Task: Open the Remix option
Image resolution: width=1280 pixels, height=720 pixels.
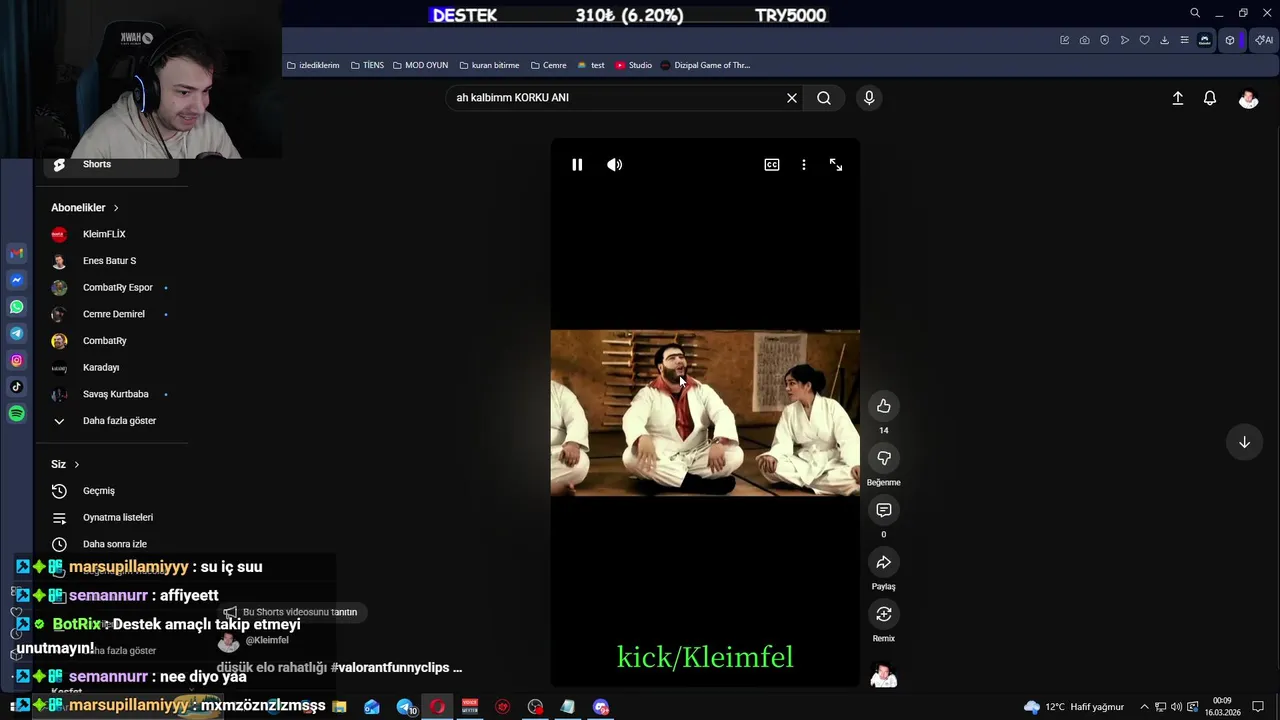Action: pyautogui.click(x=884, y=614)
